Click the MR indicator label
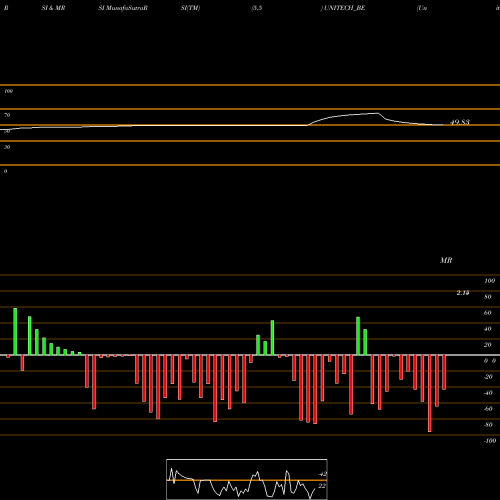500x500 pixels. point(446,260)
